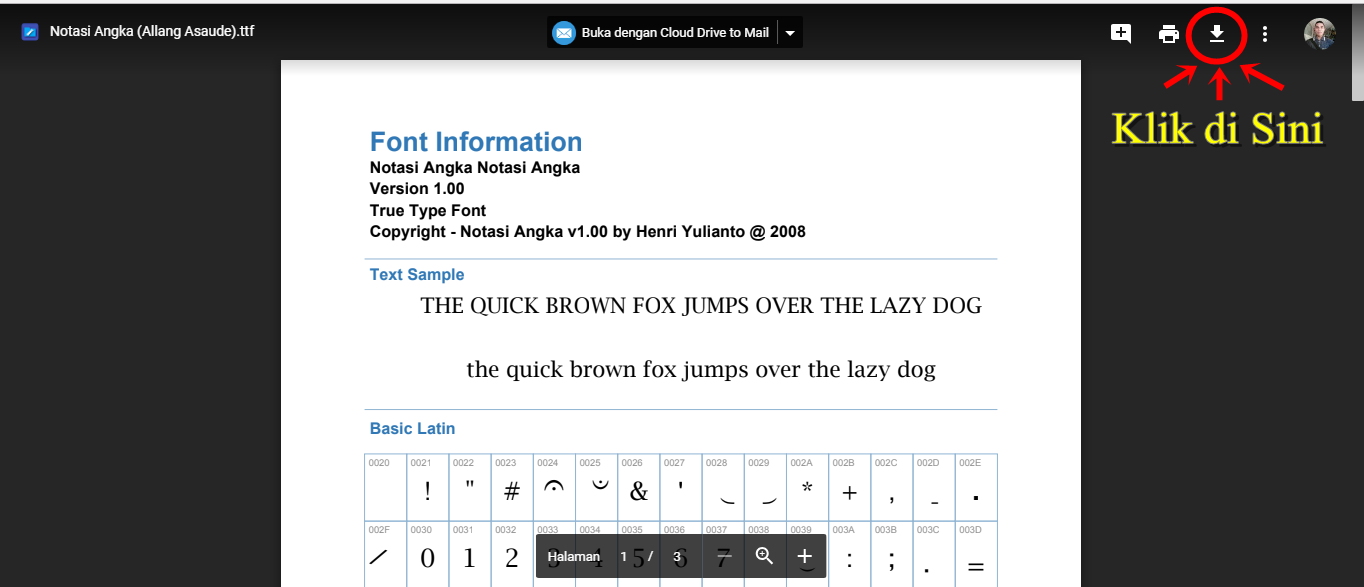Click the Basic Latin heading
The height and width of the screenshot is (587, 1364).
(x=413, y=429)
